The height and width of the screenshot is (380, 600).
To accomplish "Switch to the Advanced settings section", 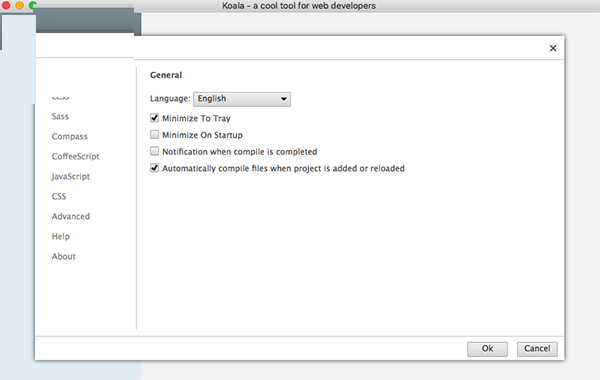I will [x=71, y=216].
